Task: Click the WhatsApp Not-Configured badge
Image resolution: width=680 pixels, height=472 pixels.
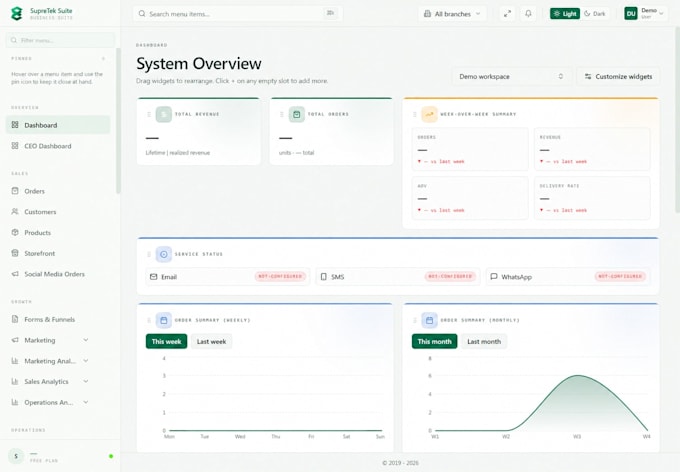Action: pos(620,276)
